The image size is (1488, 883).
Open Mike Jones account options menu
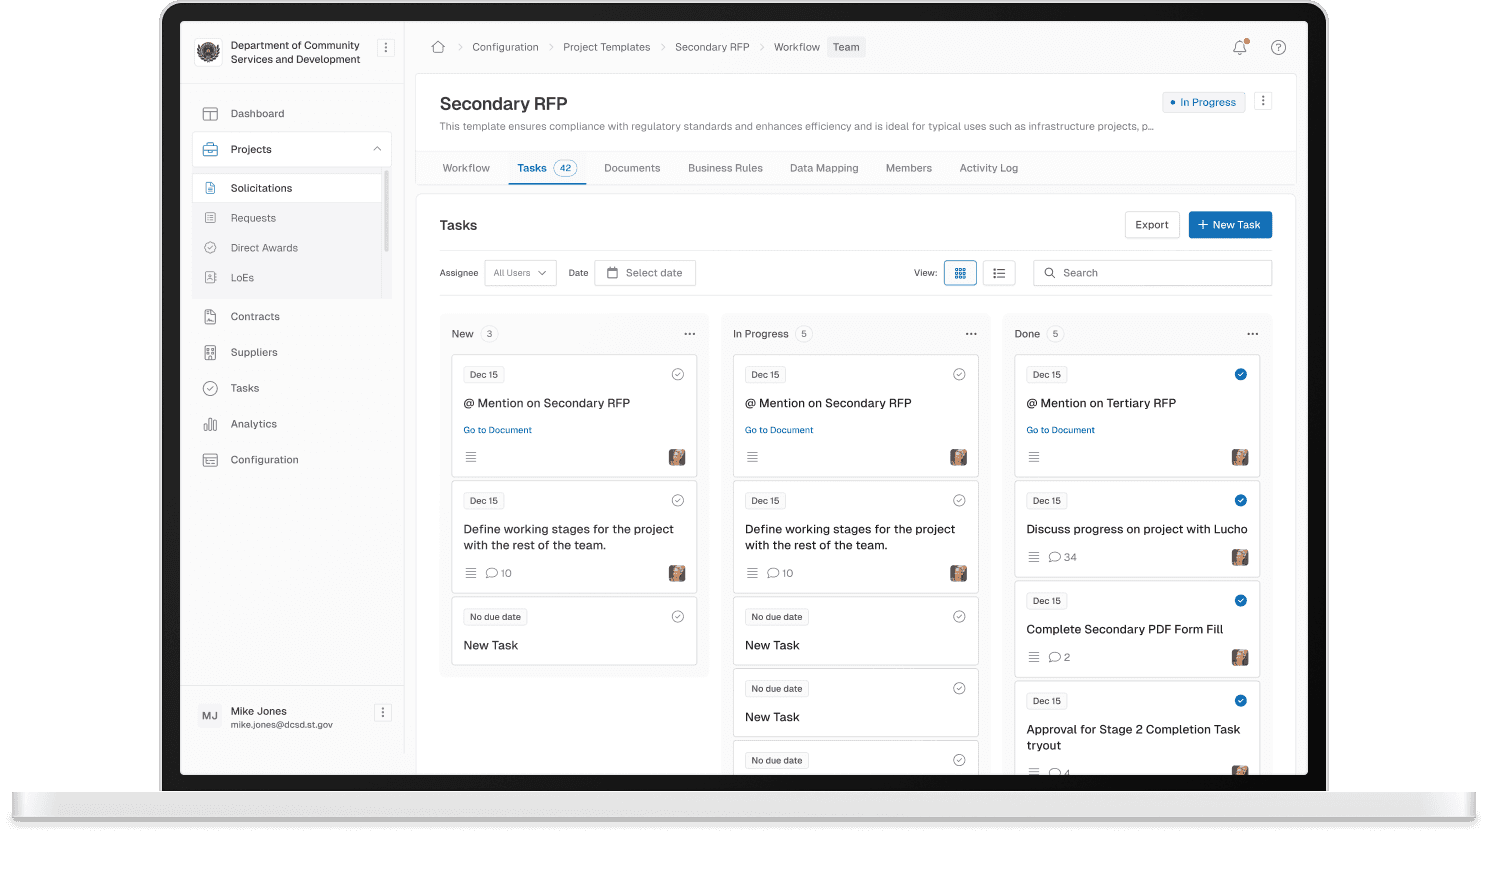(382, 713)
